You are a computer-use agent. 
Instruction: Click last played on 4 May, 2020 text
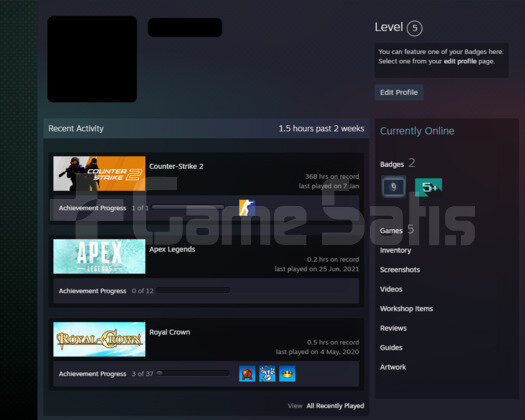pos(317,352)
